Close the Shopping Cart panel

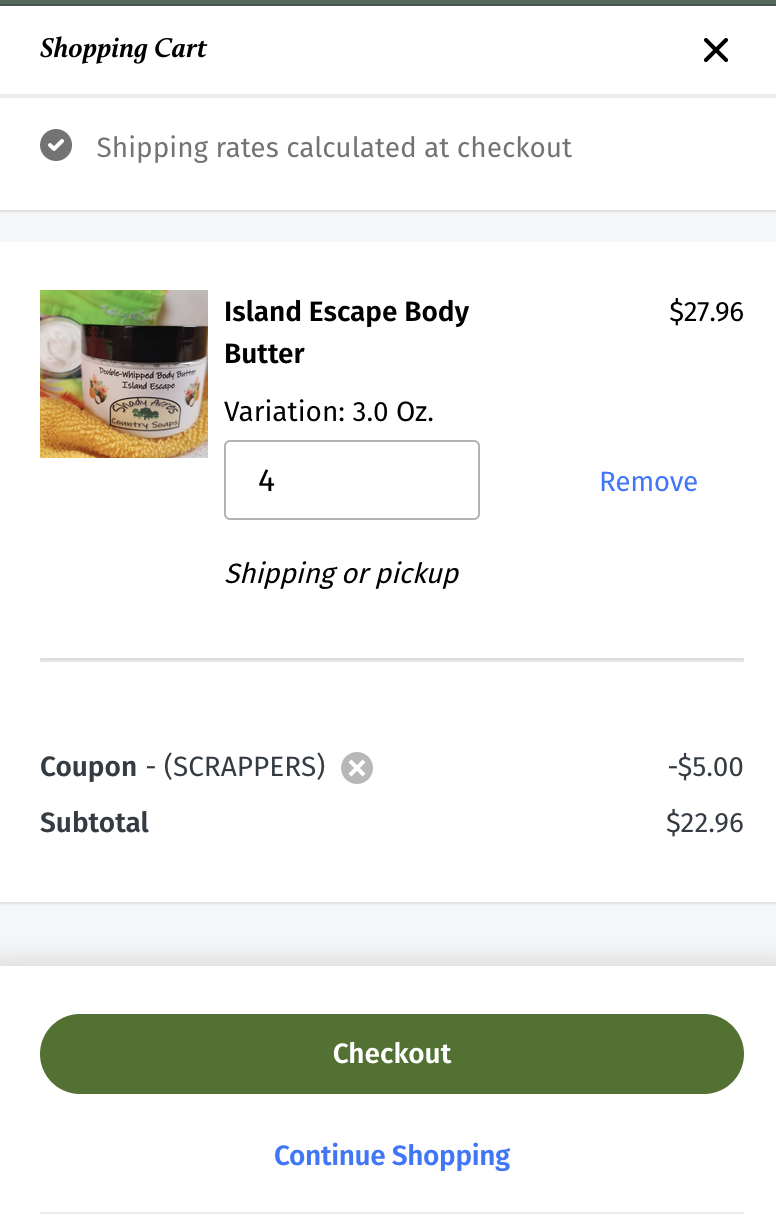tap(715, 50)
